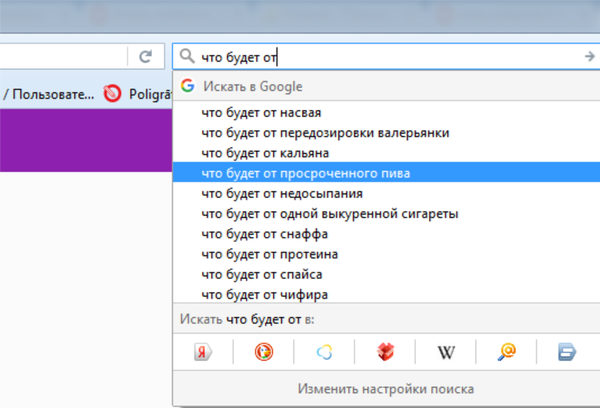Search with the Yandex engine icon
Image resolution: width=600 pixels, height=408 pixels.
click(202, 351)
